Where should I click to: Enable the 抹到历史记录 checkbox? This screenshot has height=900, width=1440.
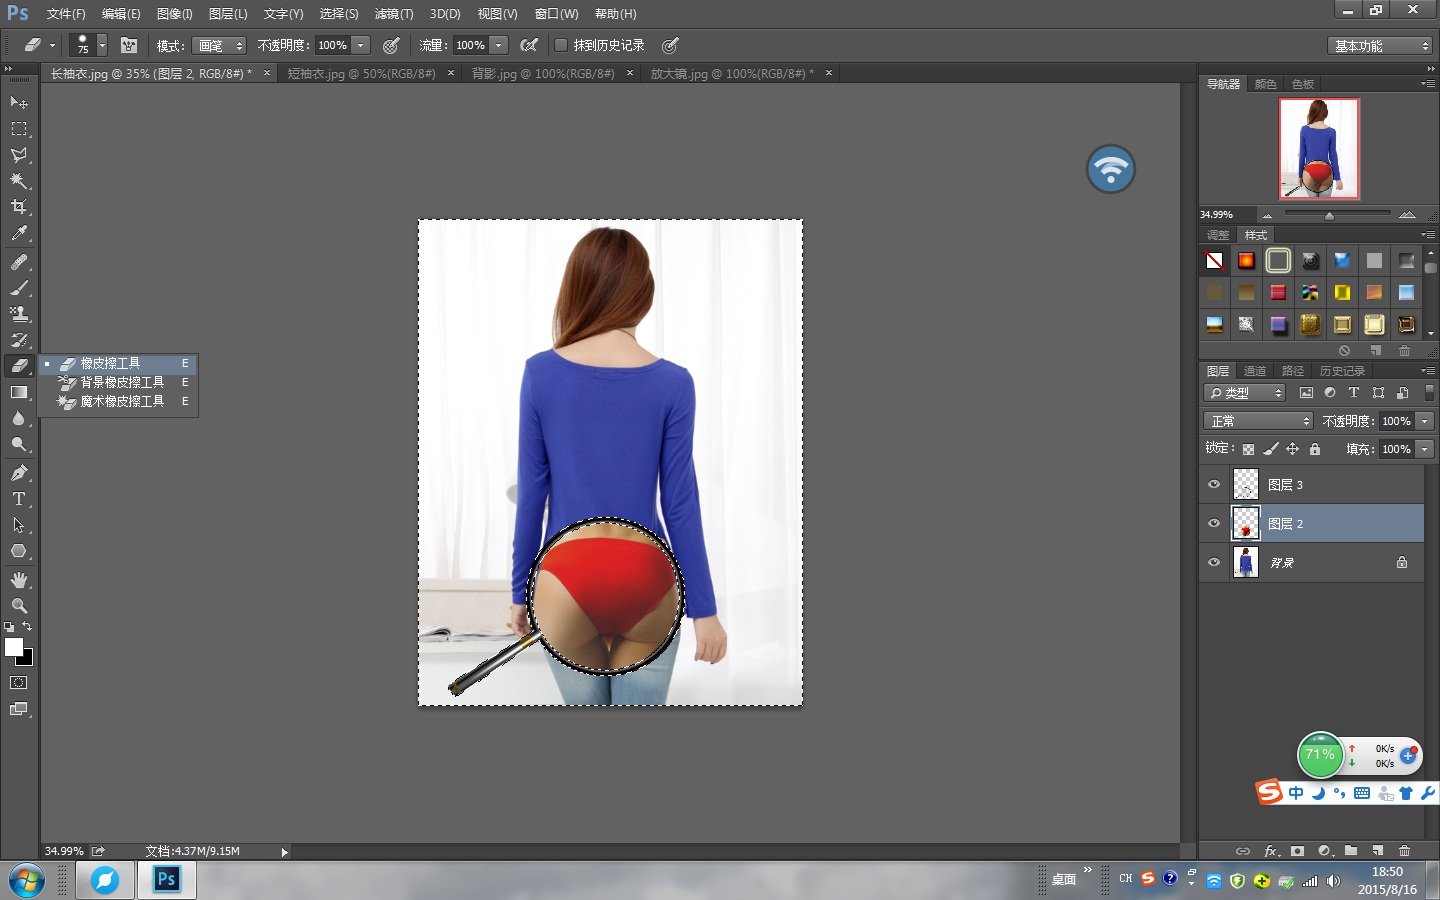(x=561, y=45)
